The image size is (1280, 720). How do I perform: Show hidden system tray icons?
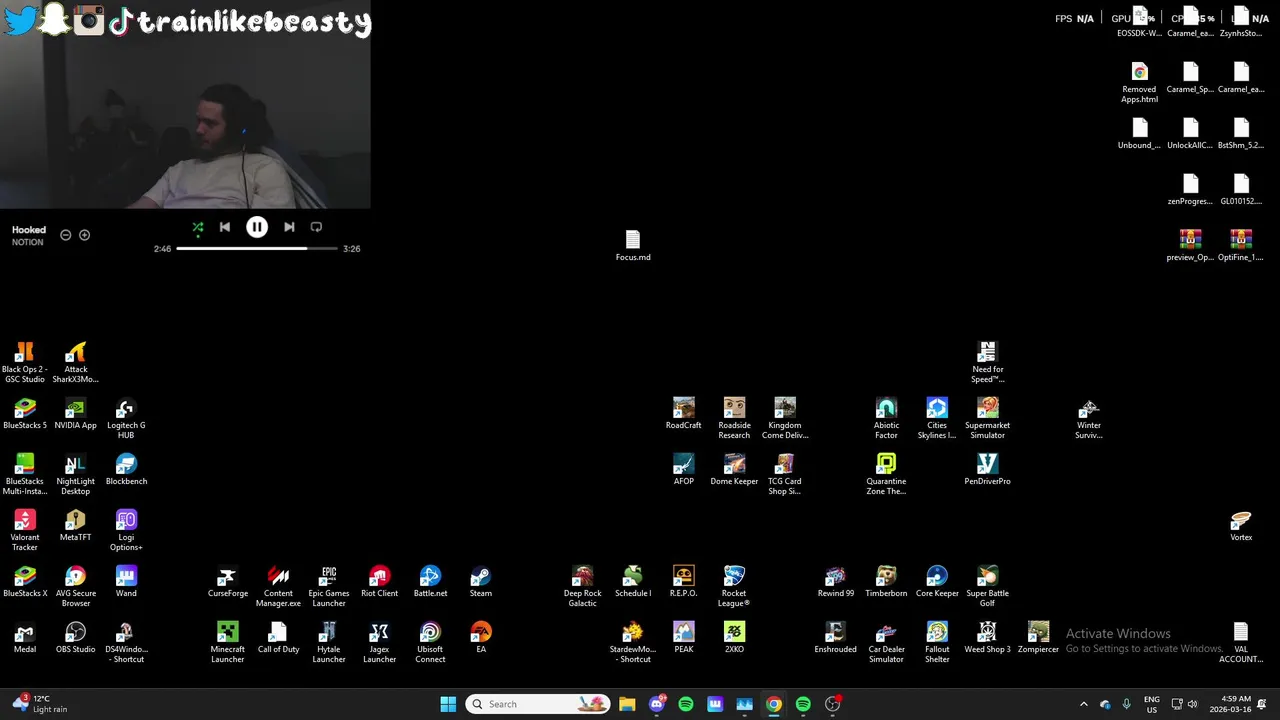pos(1084,704)
